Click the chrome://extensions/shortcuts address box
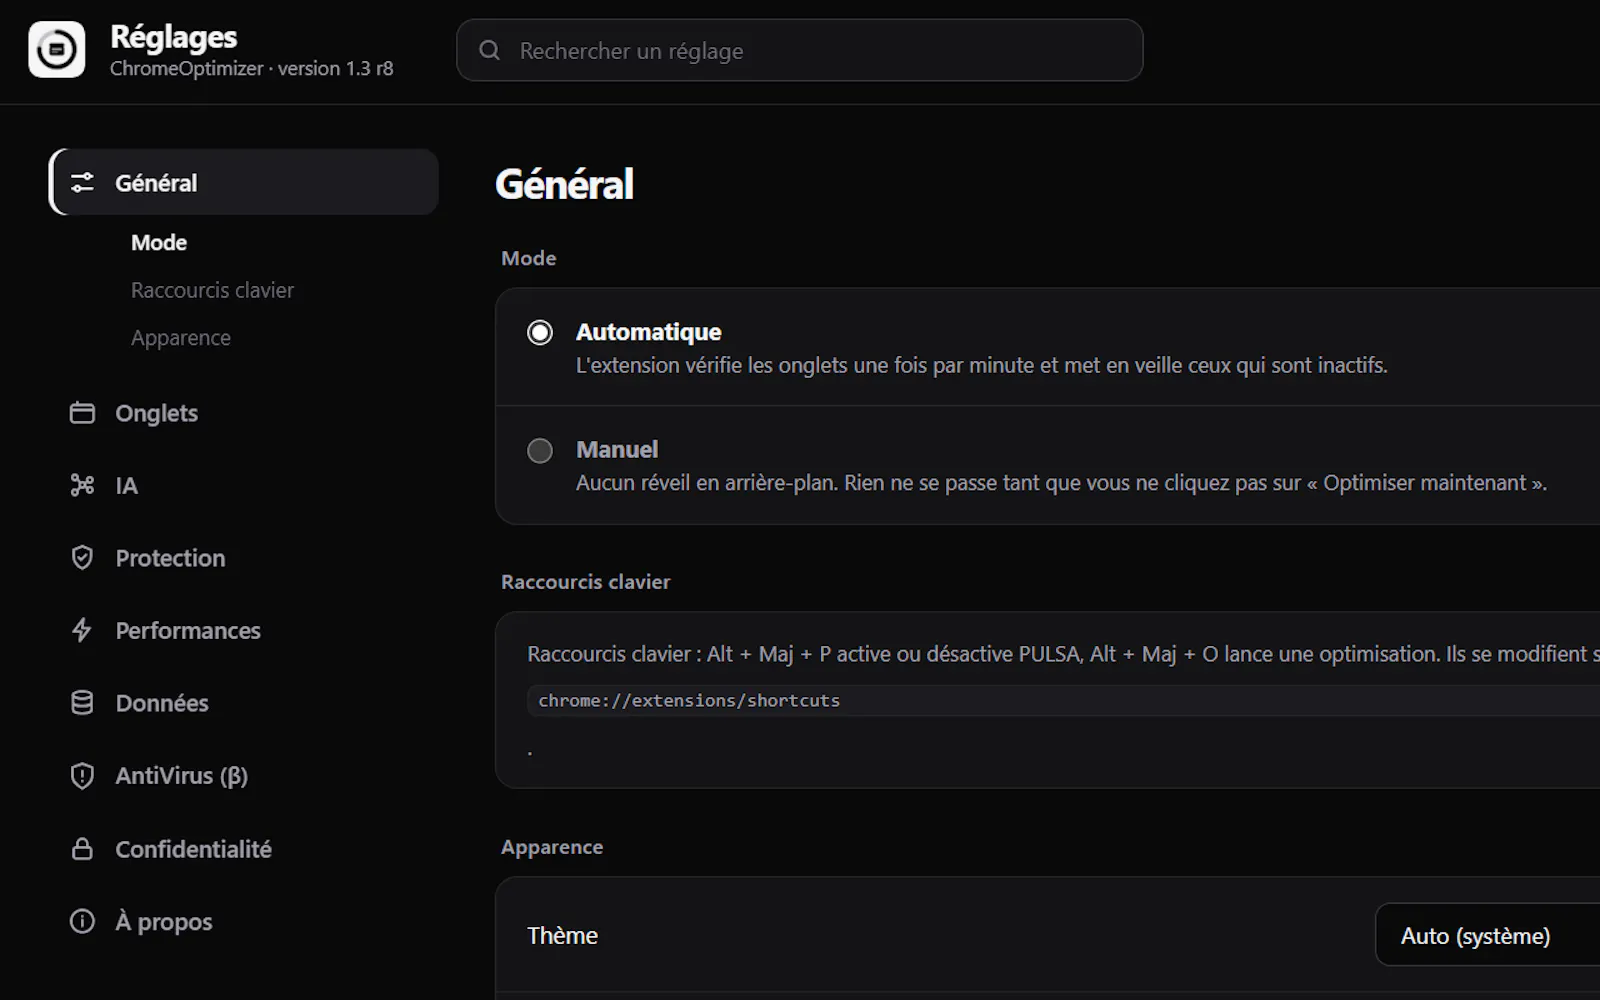Viewport: 1600px width, 1000px height. click(x=1064, y=700)
